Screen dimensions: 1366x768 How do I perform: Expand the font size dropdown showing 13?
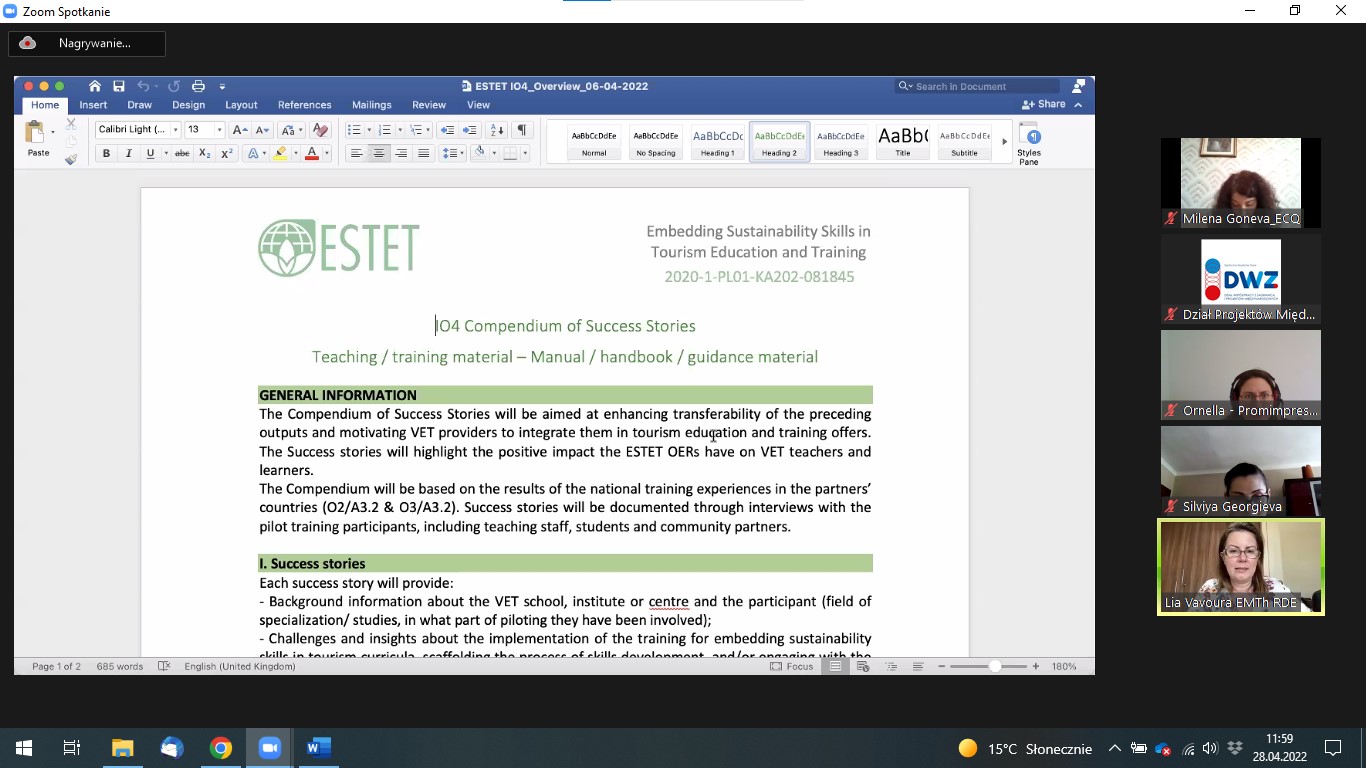(219, 130)
